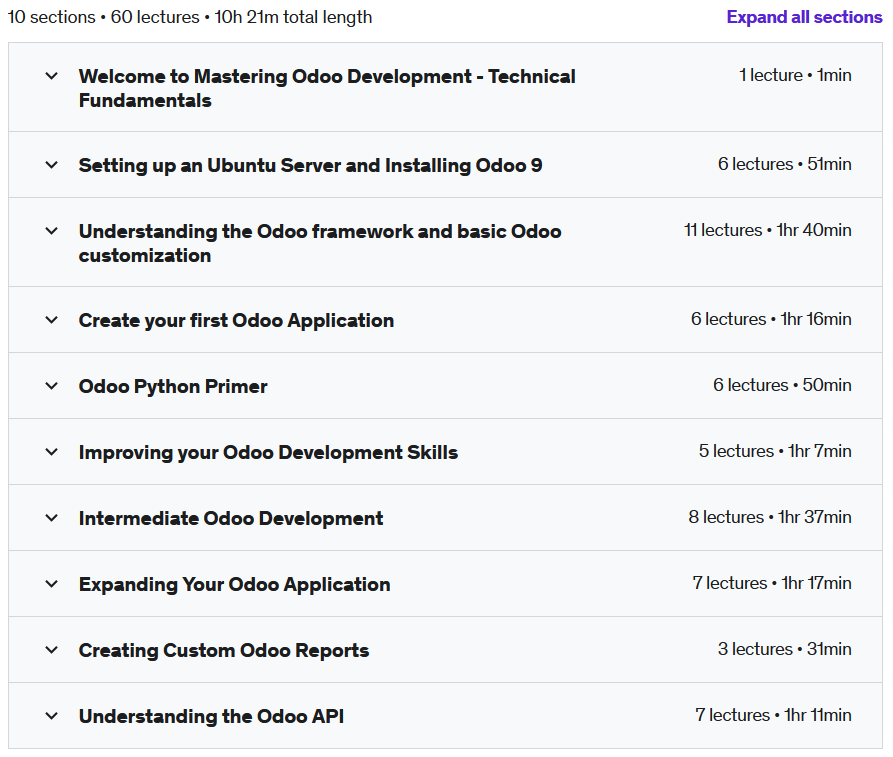Open the Odoo Python Primer section title

tap(173, 386)
